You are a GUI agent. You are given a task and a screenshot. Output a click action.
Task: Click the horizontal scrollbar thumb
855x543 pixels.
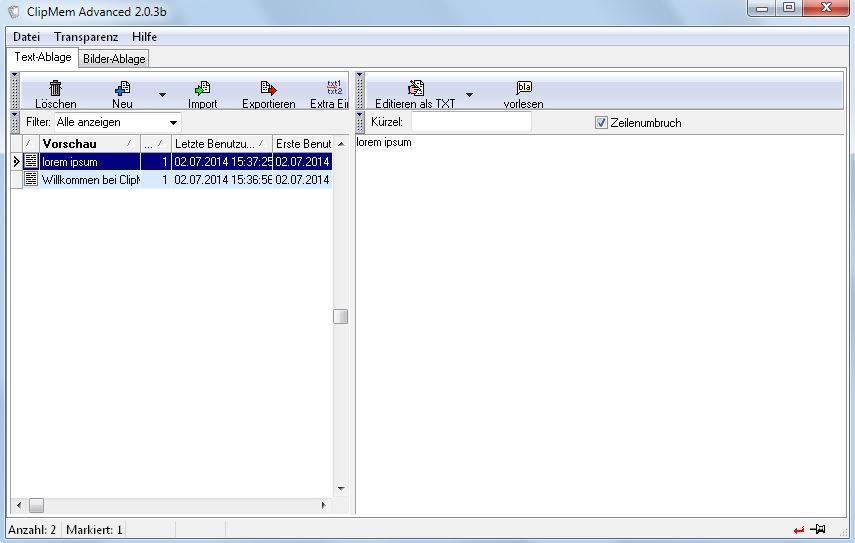(x=36, y=505)
